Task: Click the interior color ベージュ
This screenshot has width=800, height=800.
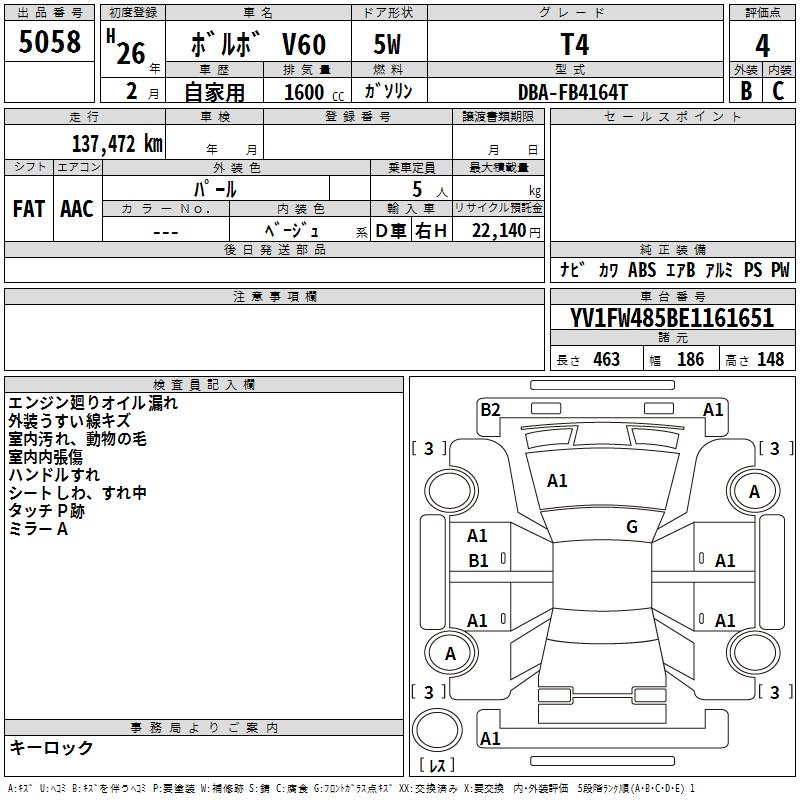Action: click(291, 230)
